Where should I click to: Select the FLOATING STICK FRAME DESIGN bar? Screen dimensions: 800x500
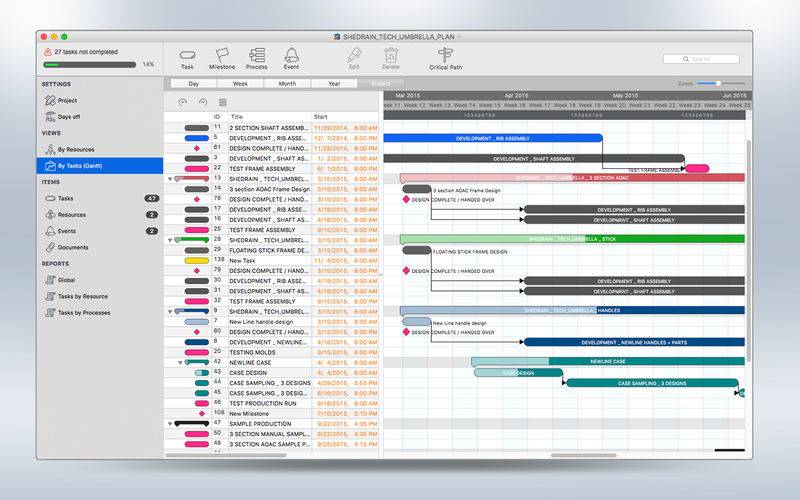pyautogui.click(x=417, y=251)
